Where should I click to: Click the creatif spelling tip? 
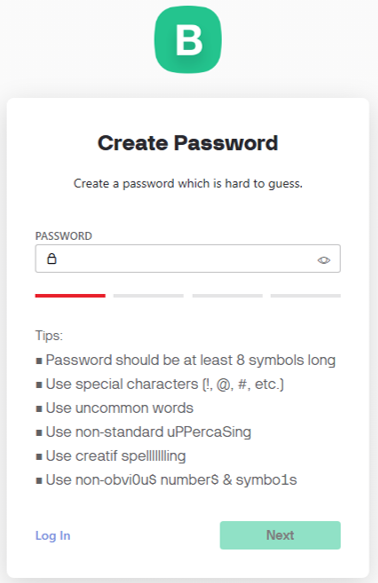111,456
